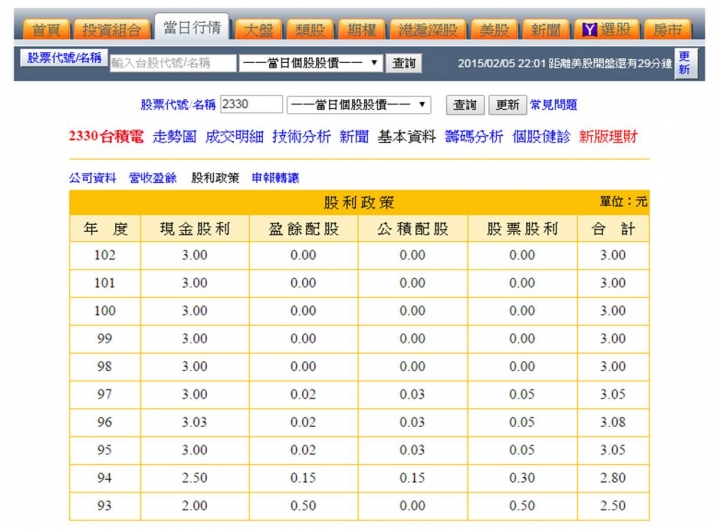Screen dimensions: 720x530
Task: Click year 97 in the table
Action: pyautogui.click(x=105, y=395)
